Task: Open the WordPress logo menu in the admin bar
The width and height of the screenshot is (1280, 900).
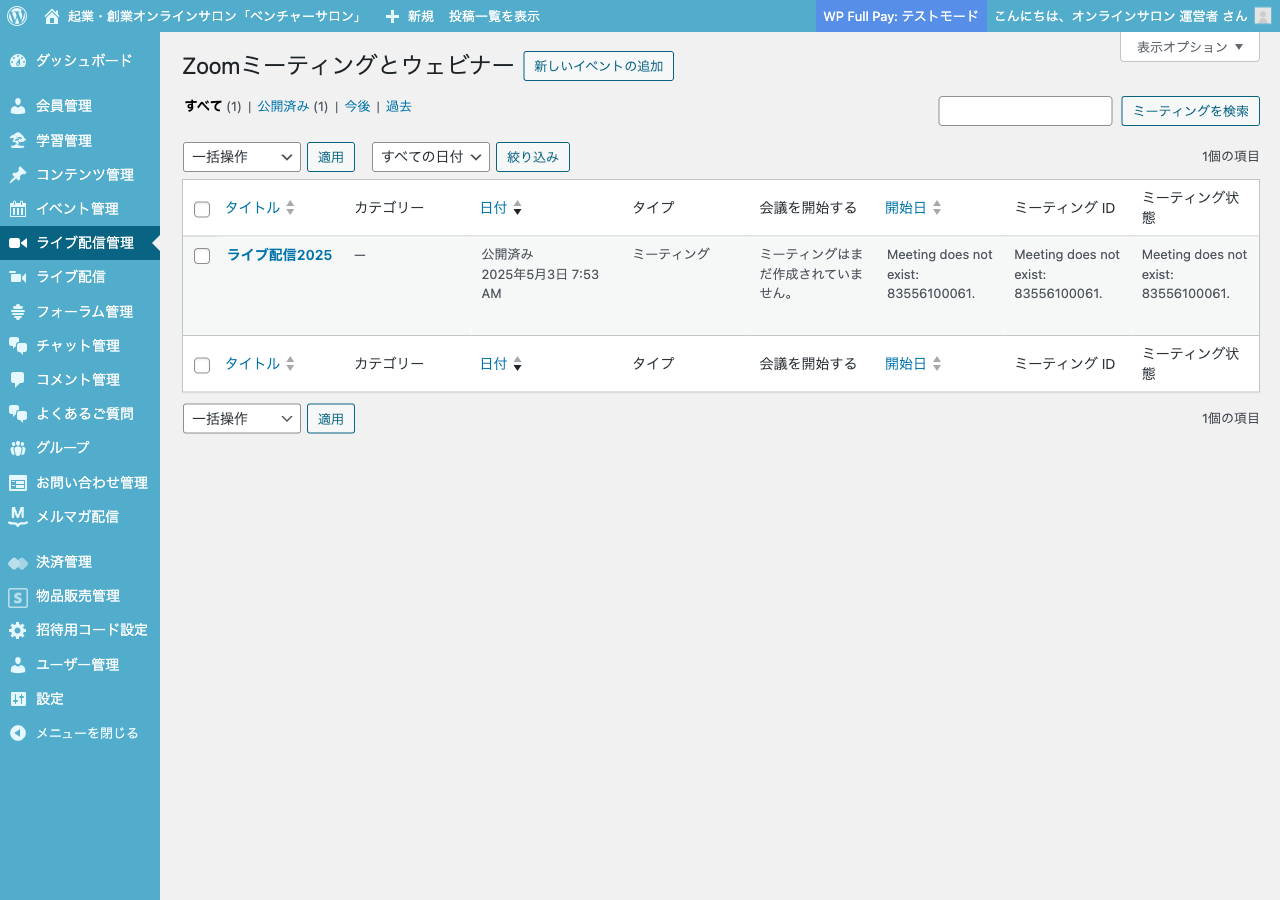Action: (x=16, y=16)
